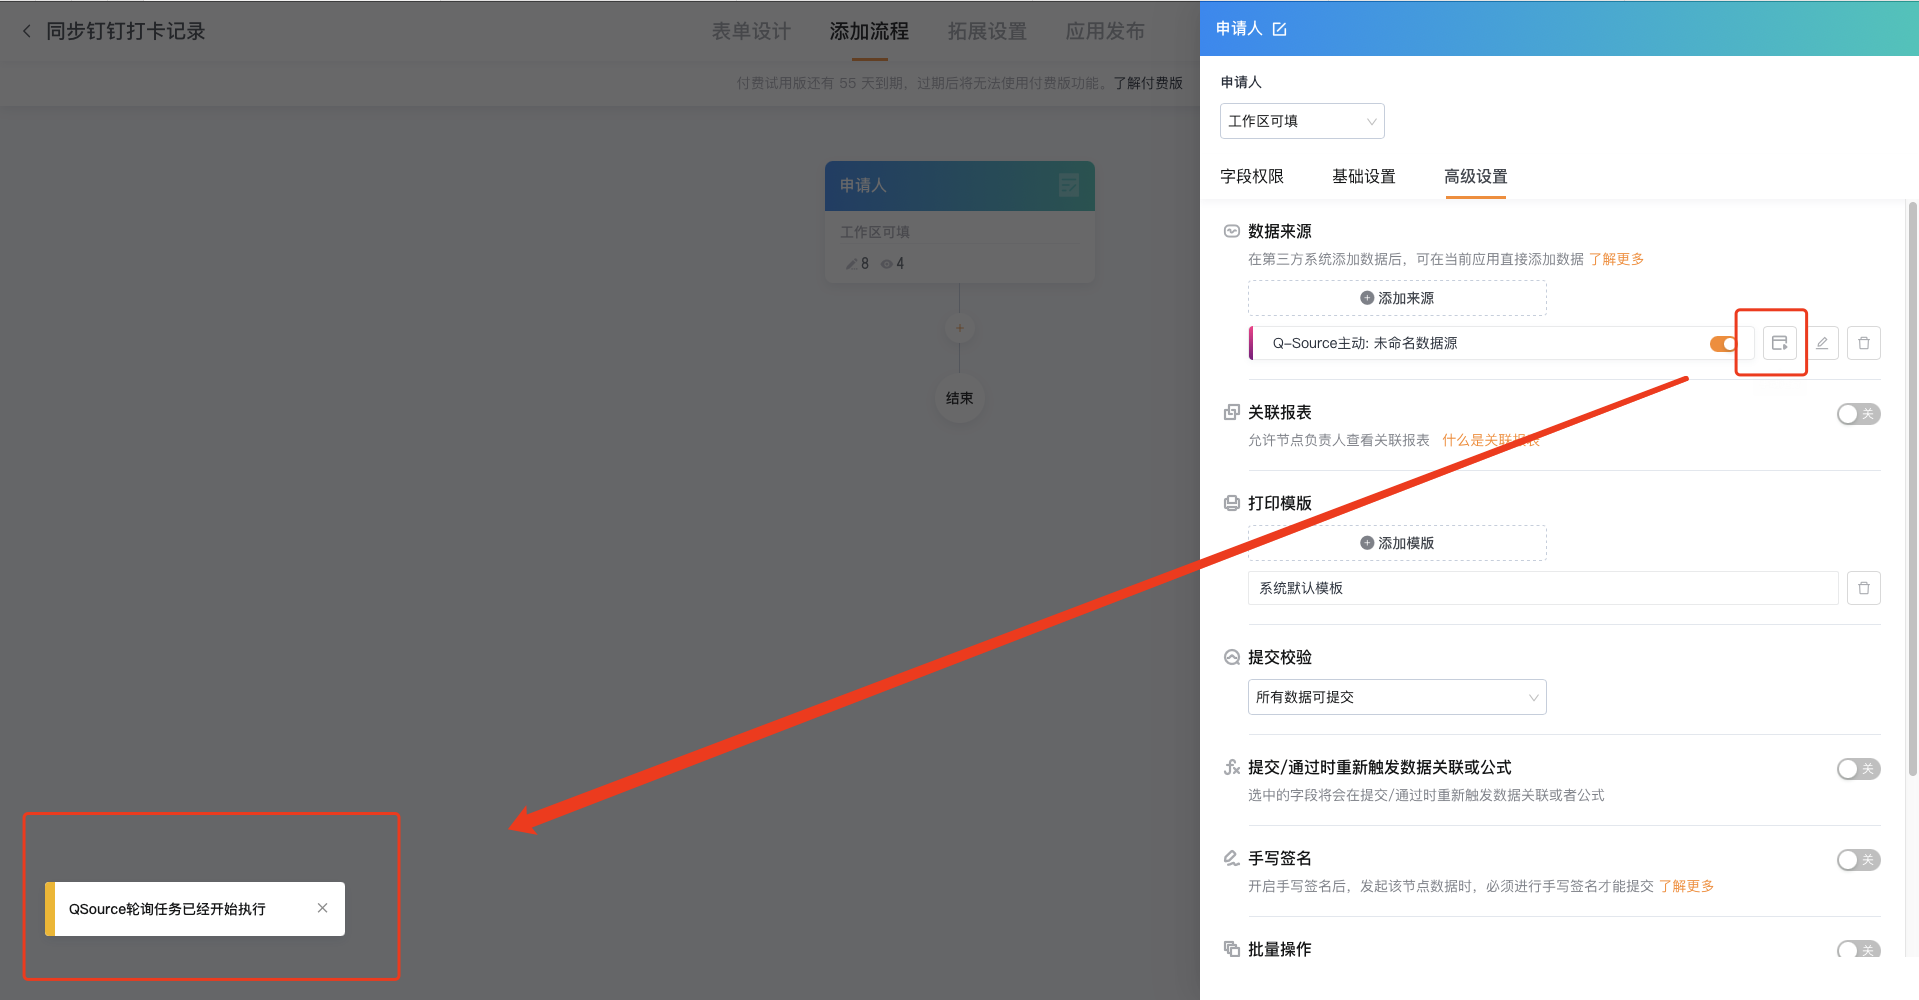Viewport: 1919px width, 1000px height.
Task: Open 了解更多 link under 数据来源
Action: tap(1616, 259)
